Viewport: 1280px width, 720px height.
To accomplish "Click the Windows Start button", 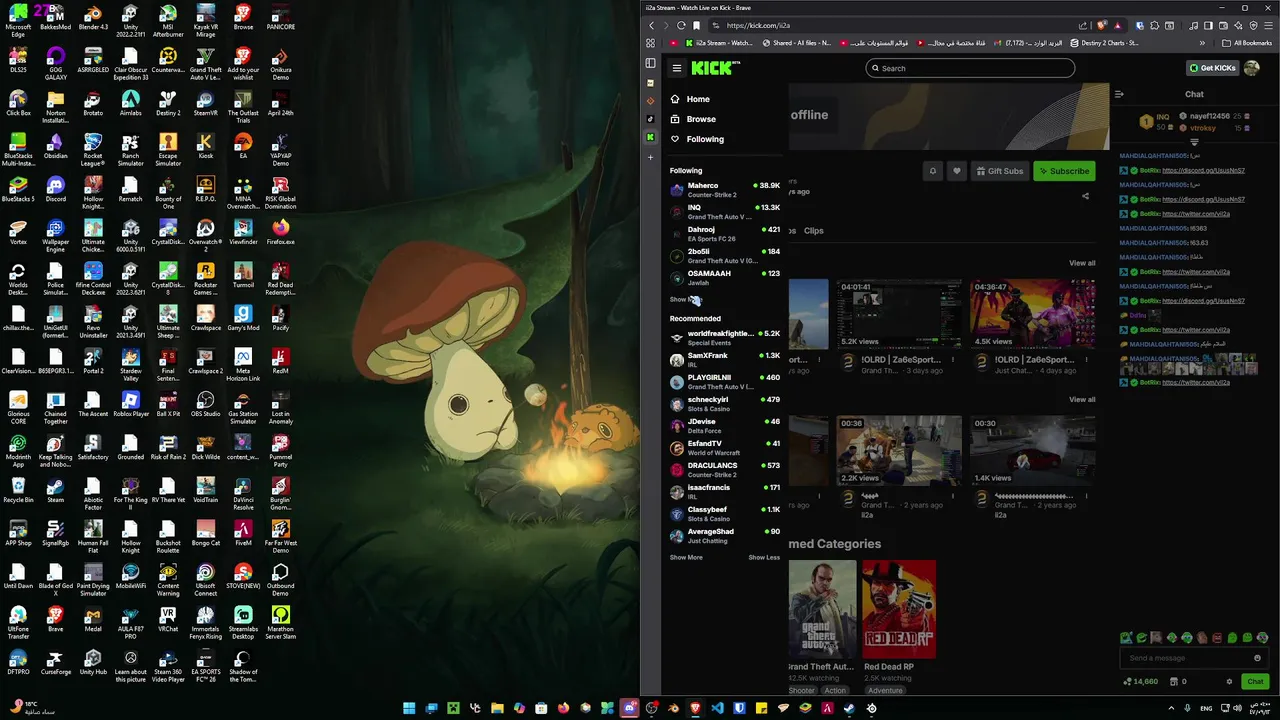I will tap(409, 708).
